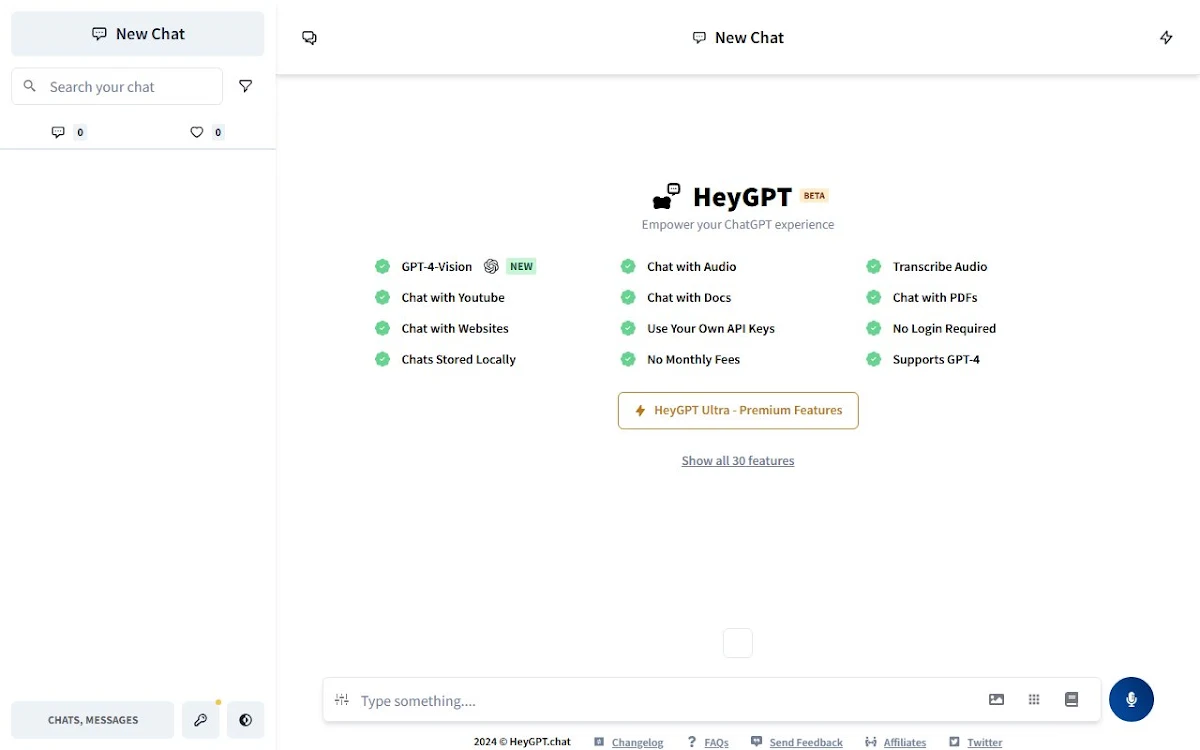Open the chat filter funnel icon
Screen dimensions: 1200x750
coord(245,87)
